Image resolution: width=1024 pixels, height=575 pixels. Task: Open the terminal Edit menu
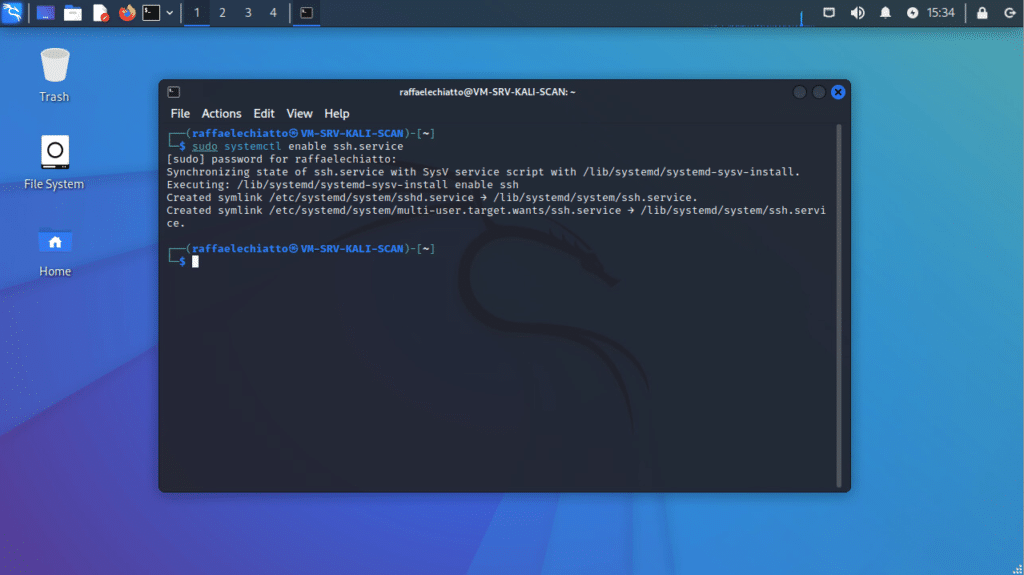264,114
